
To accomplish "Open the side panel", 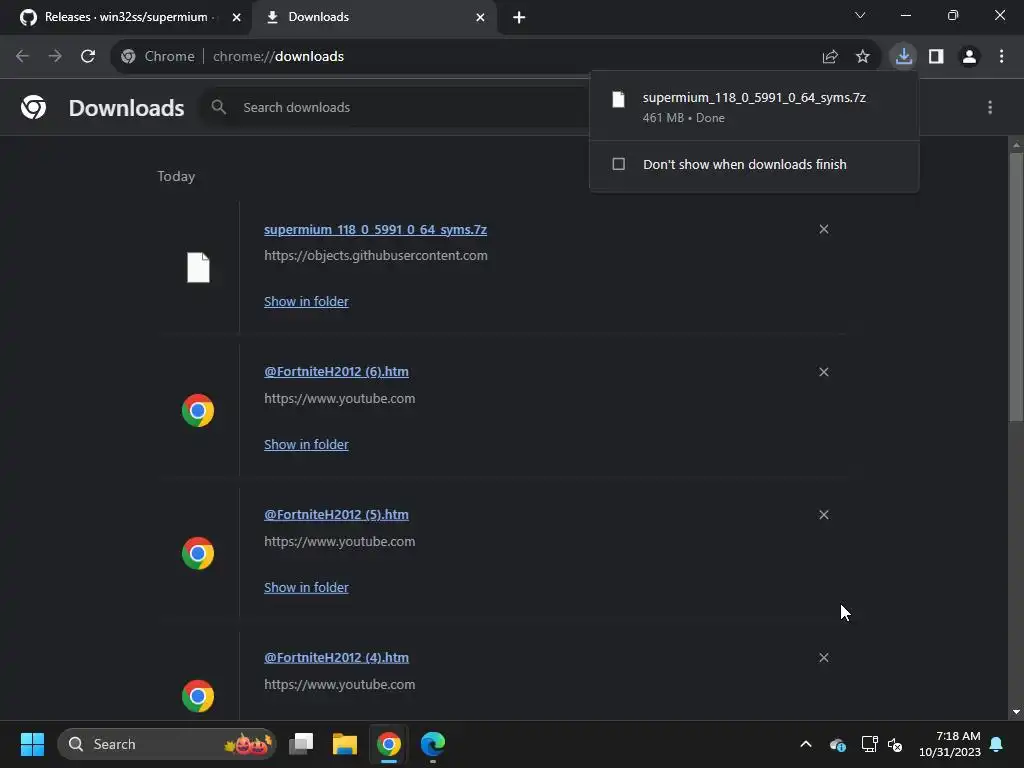I will click(x=936, y=56).
